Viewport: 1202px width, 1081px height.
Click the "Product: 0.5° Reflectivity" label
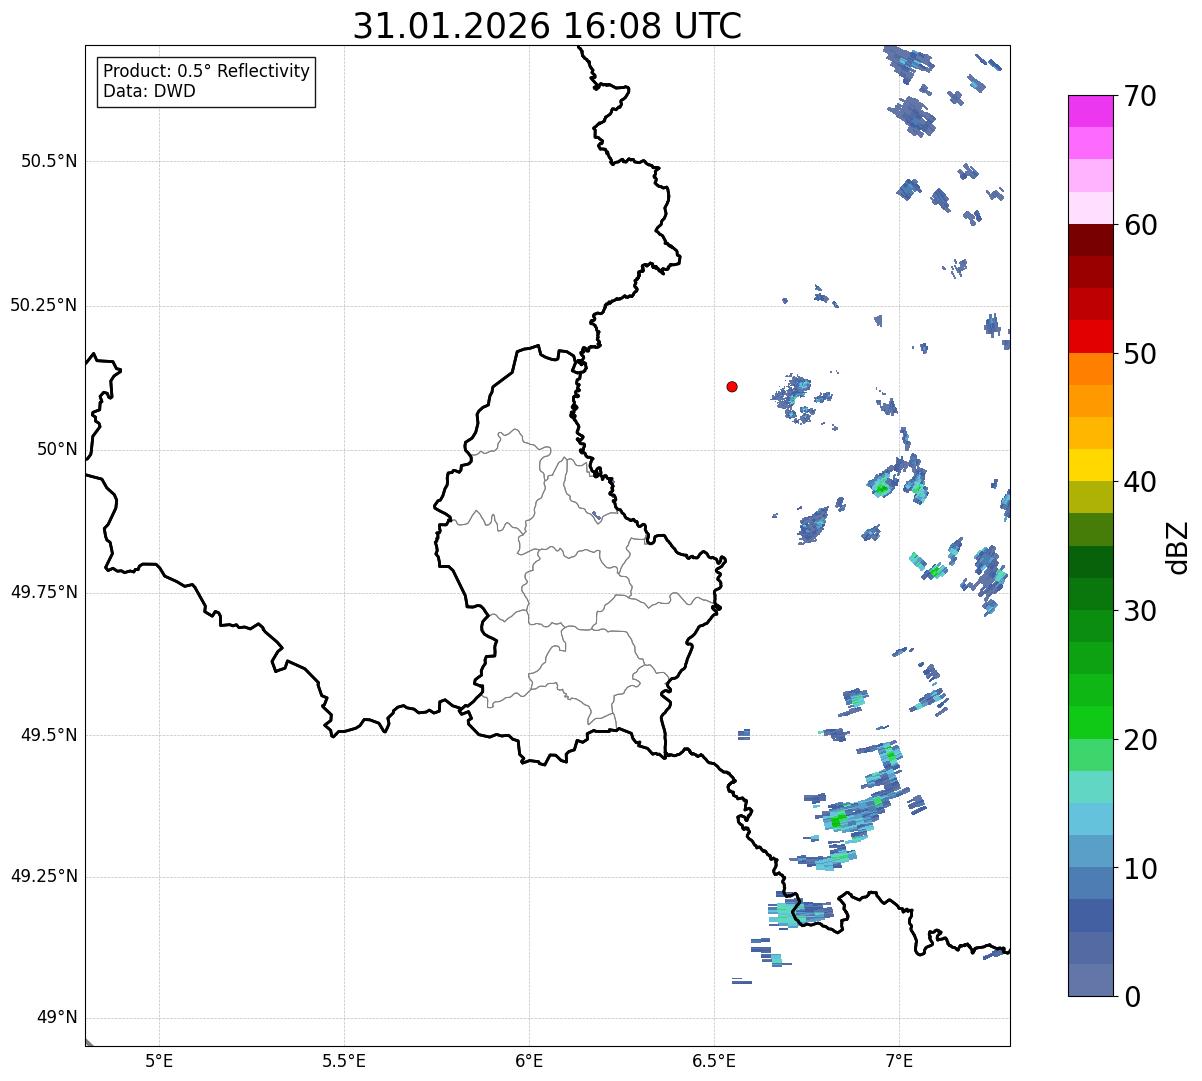click(206, 72)
